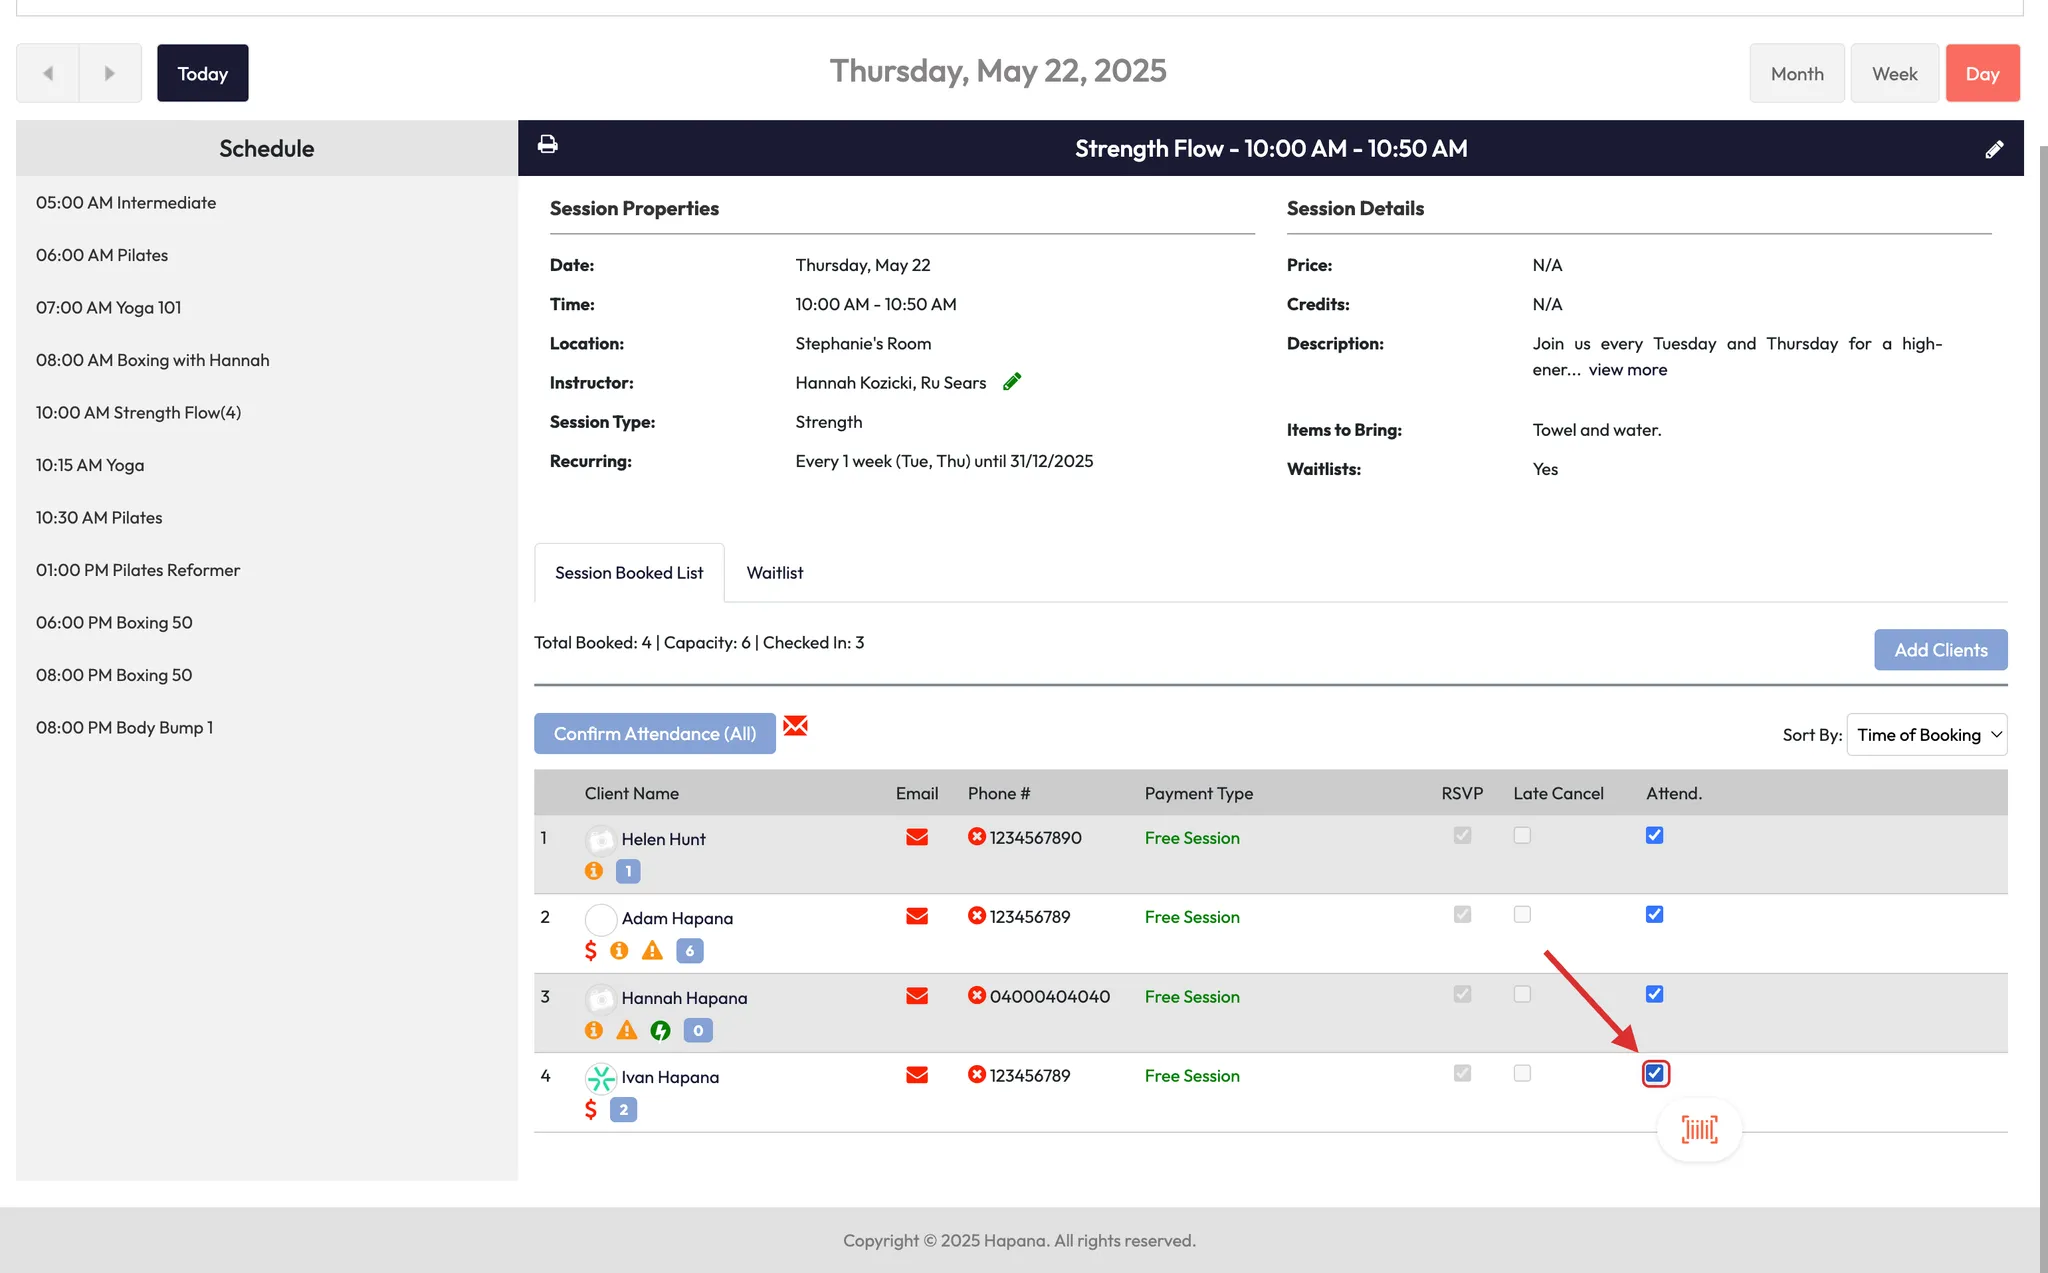Toggle Helen Hunt's Late Cancel checkbox
Screen dimensions: 2048x1273
click(1522, 835)
